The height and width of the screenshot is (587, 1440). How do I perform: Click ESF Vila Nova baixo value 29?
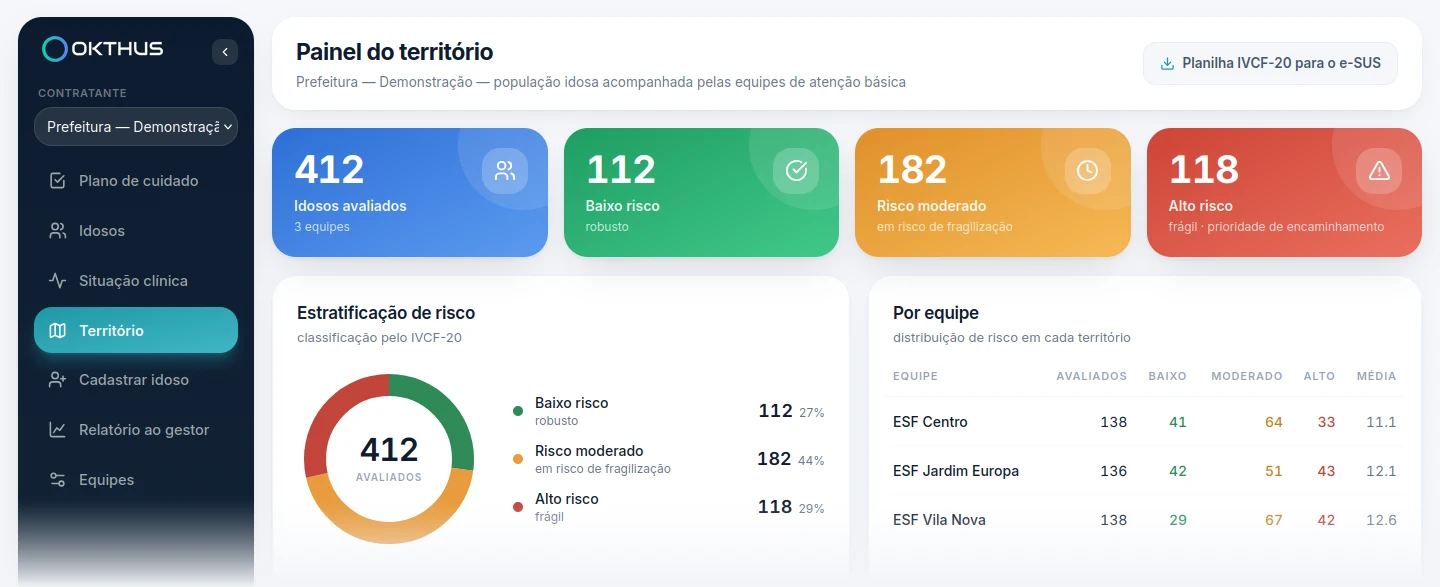1178,520
